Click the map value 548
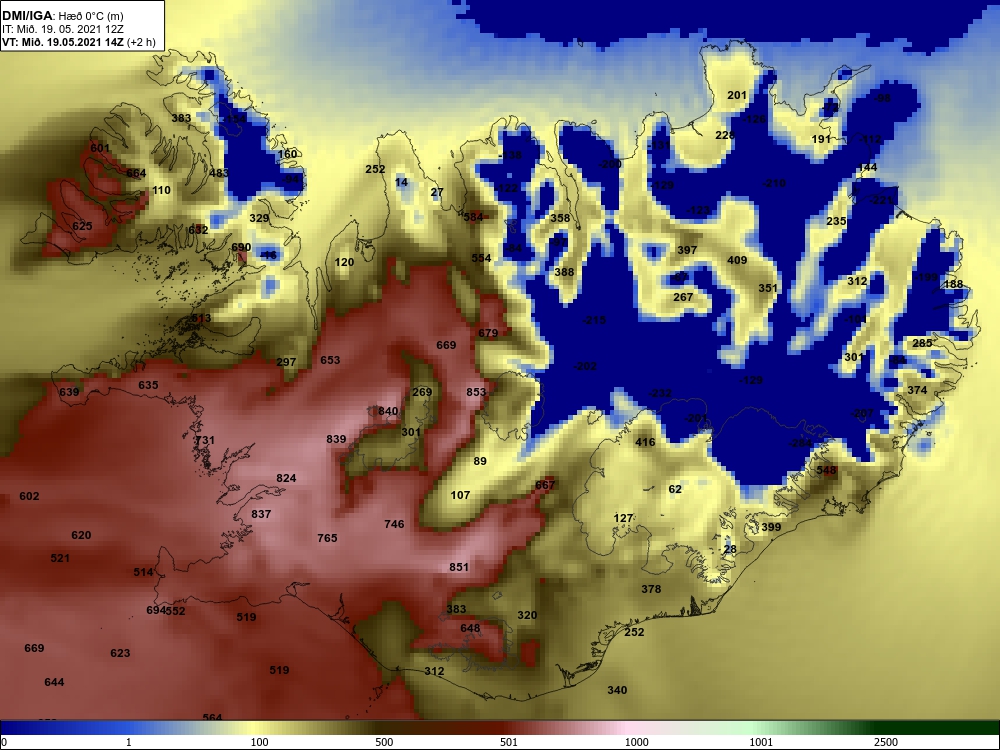 click(826, 470)
